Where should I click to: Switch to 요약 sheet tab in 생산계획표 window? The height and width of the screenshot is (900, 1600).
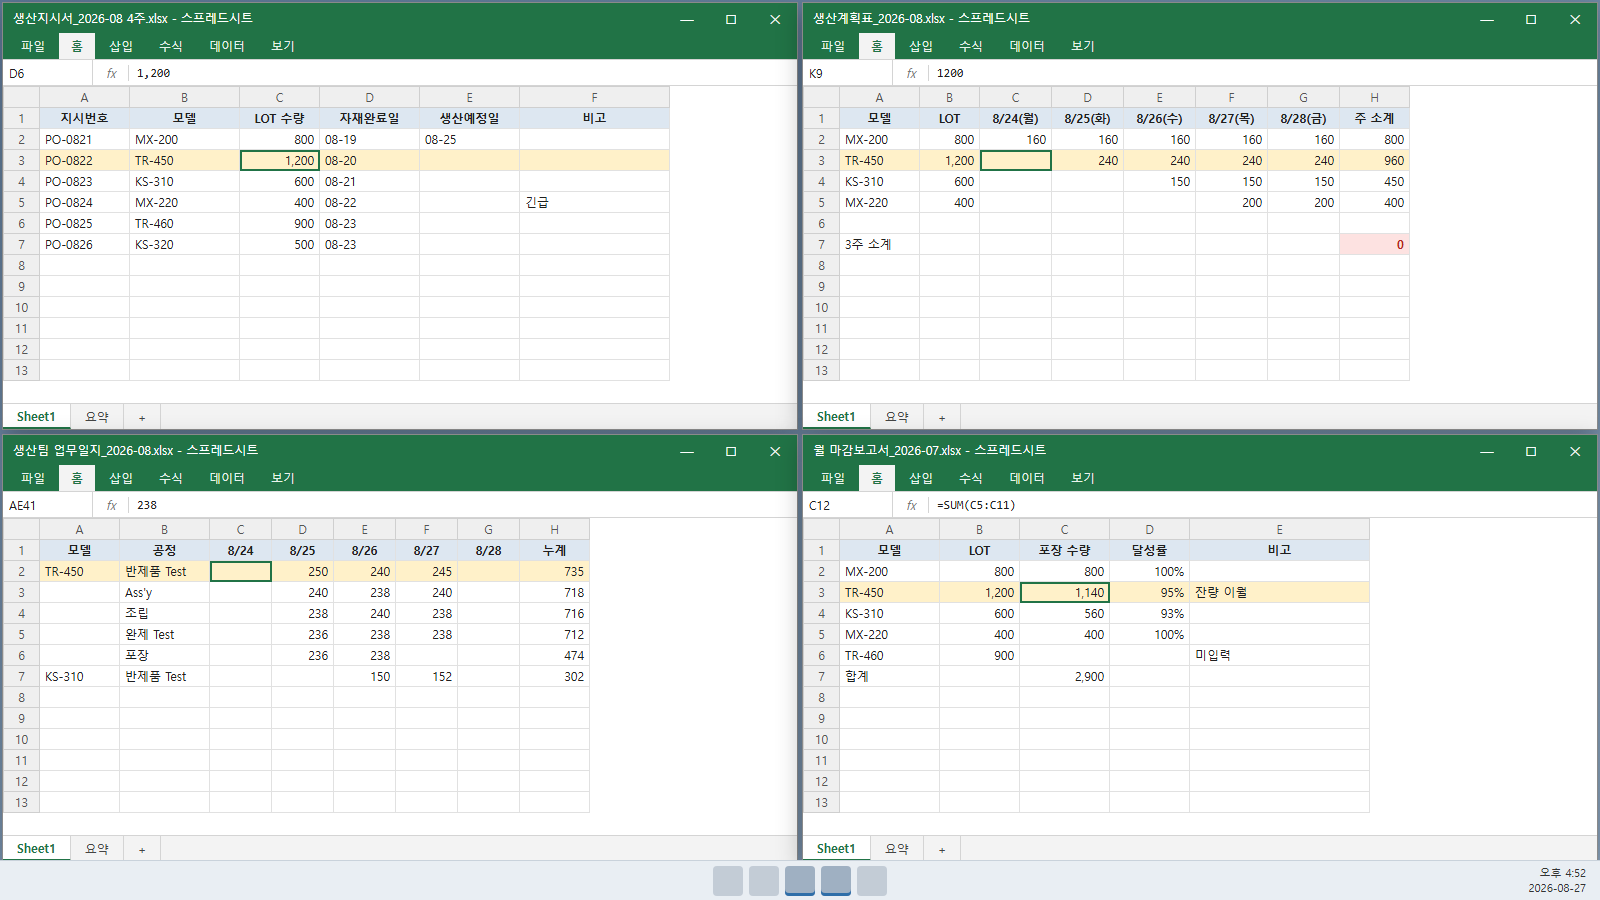tap(897, 417)
